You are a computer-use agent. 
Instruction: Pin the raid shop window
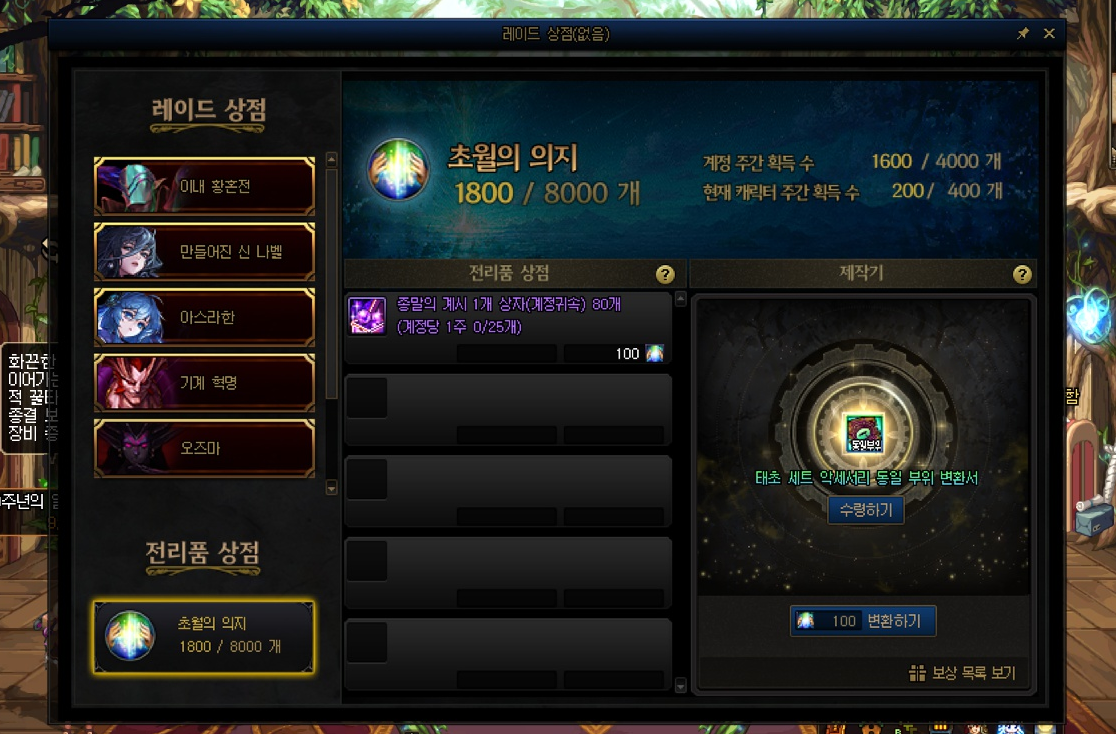[1023, 33]
